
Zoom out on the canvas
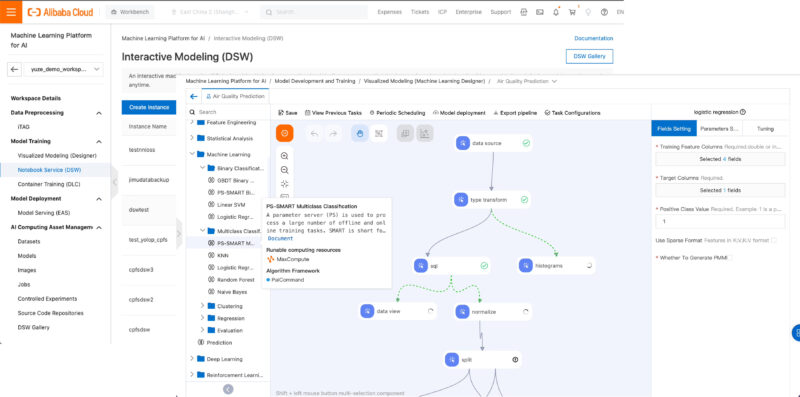285,170
